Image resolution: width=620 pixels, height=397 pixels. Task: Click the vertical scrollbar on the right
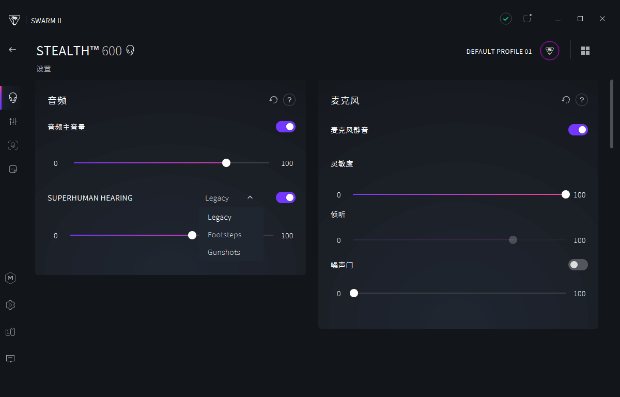coord(612,114)
